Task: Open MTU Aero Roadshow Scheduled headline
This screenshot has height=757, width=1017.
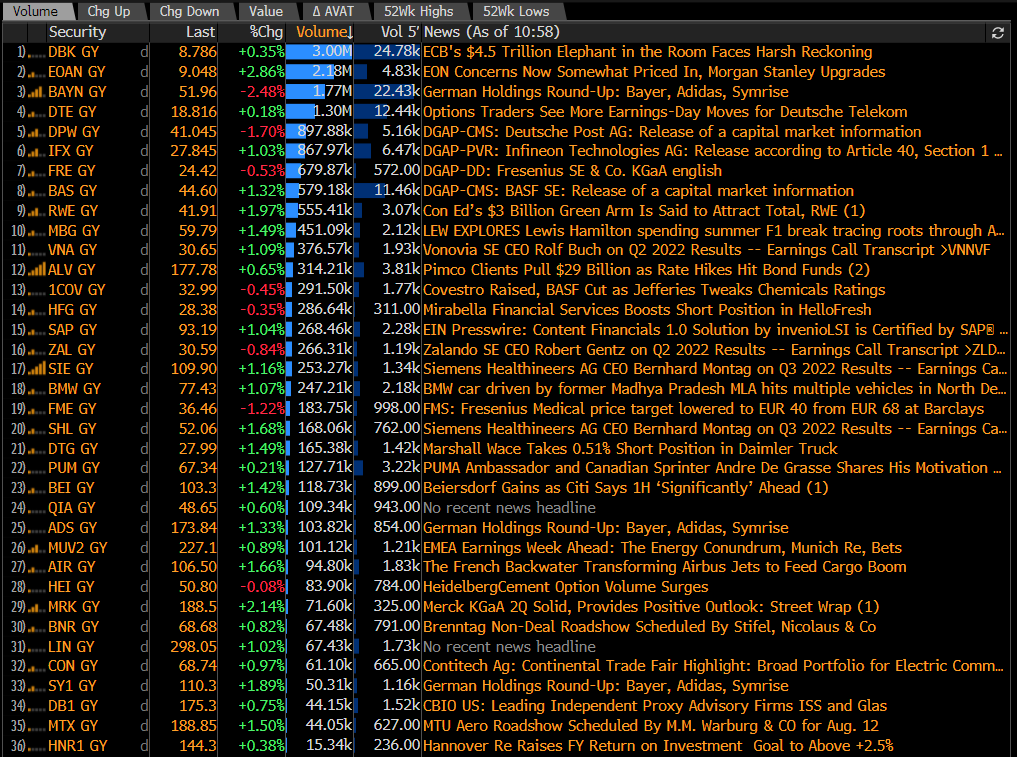Action: click(651, 726)
